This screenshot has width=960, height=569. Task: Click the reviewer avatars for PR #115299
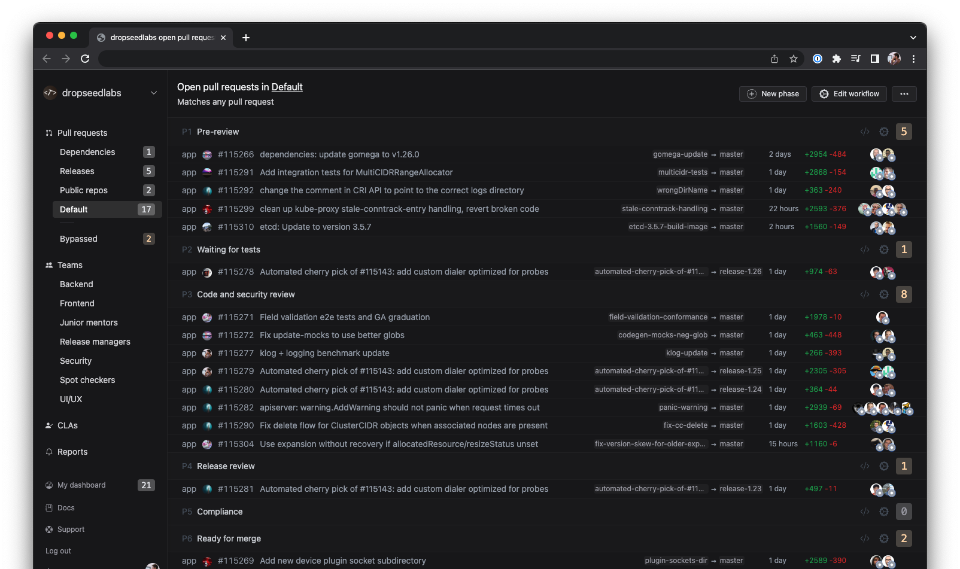point(882,209)
